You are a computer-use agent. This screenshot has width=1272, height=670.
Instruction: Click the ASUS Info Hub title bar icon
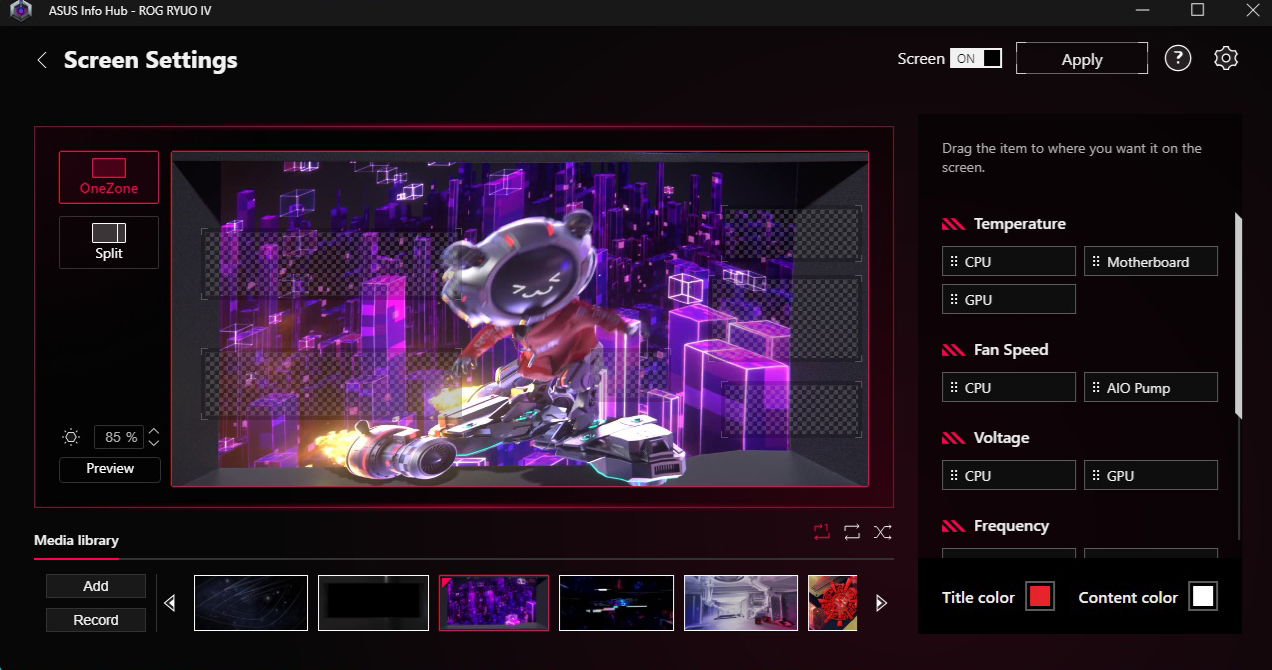tap(21, 11)
